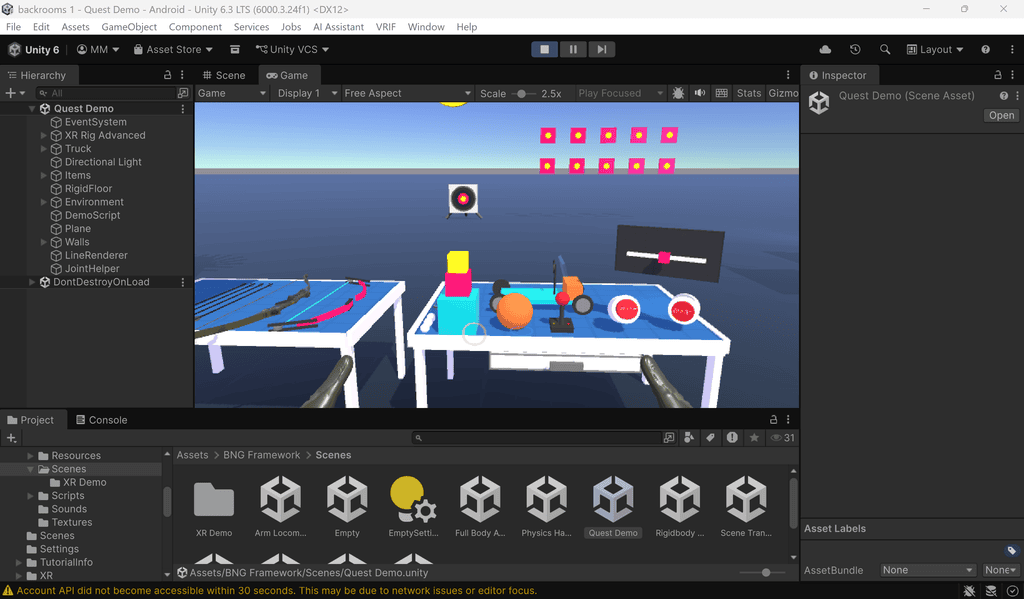Open search window icon in Project panel
This screenshot has width=1024, height=599.
[x=669, y=438]
